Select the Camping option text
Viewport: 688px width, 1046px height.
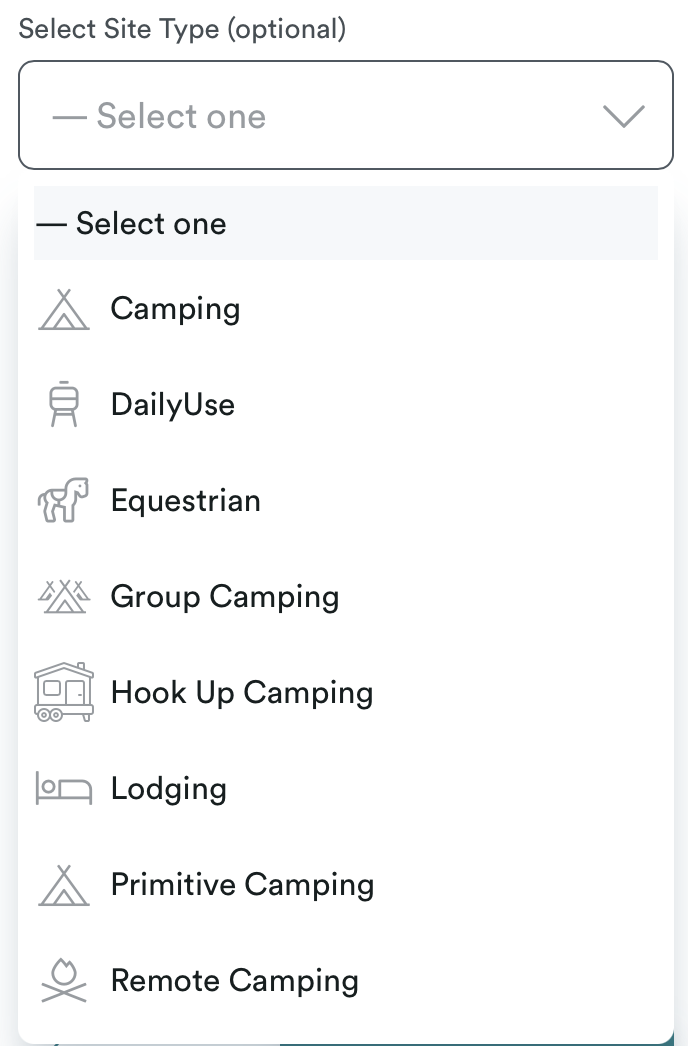pyautogui.click(x=176, y=310)
